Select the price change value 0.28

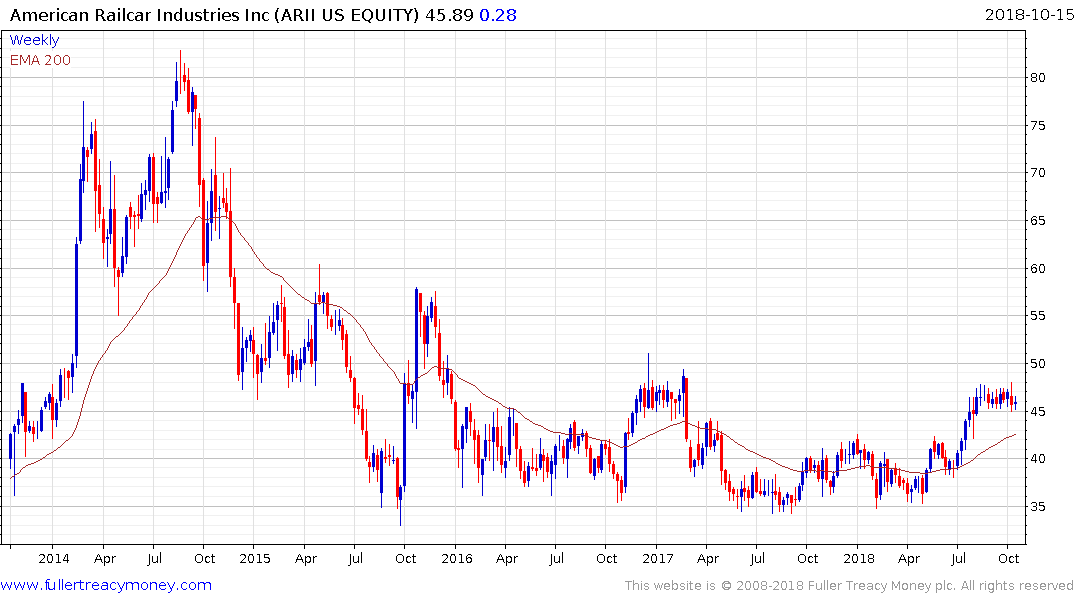click(498, 15)
